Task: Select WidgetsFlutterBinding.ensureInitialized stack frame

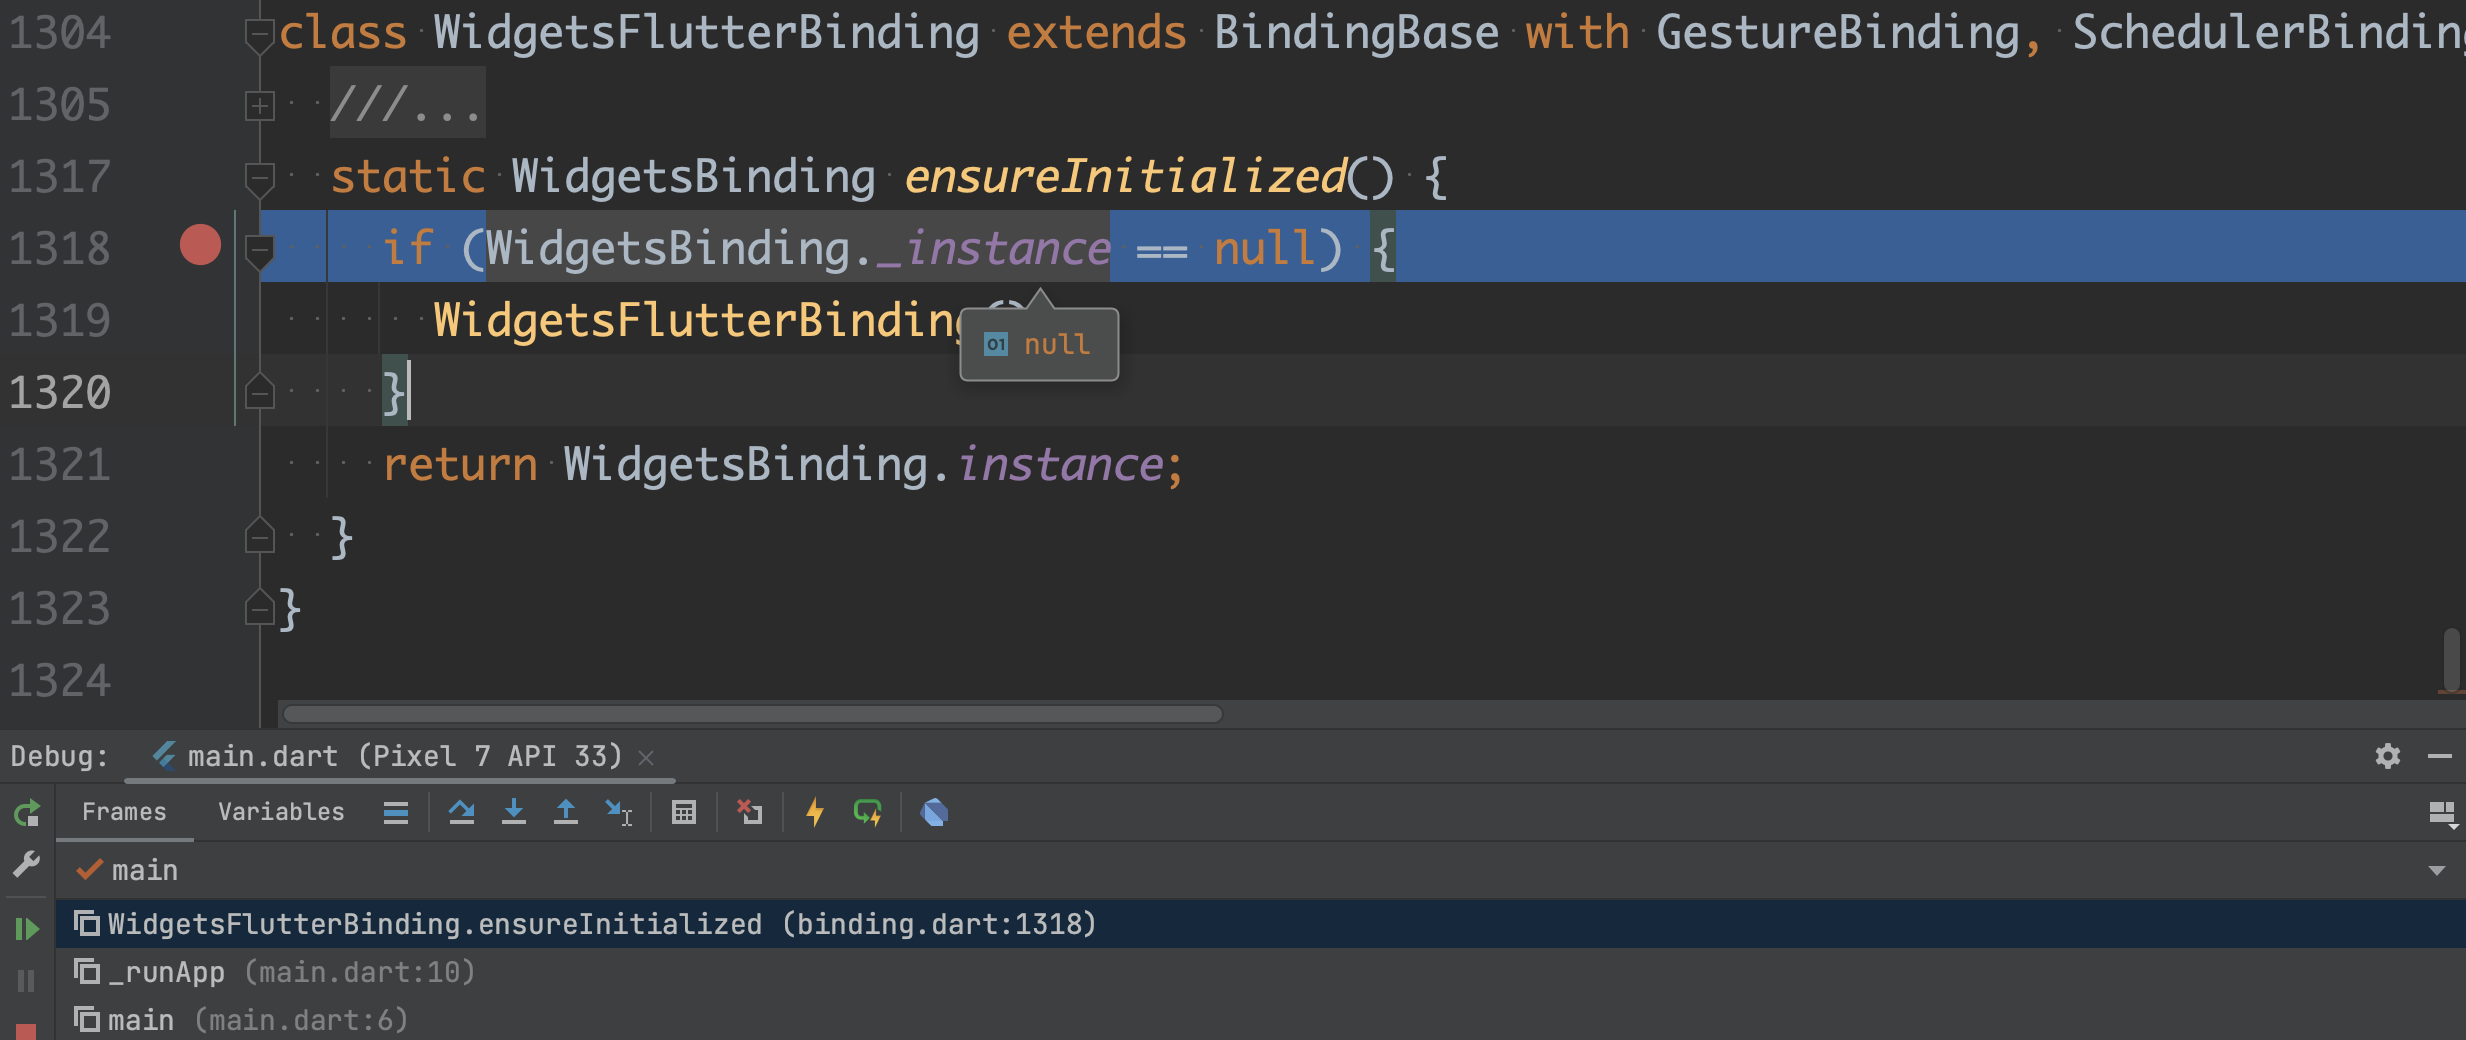Action: tap(1260, 924)
